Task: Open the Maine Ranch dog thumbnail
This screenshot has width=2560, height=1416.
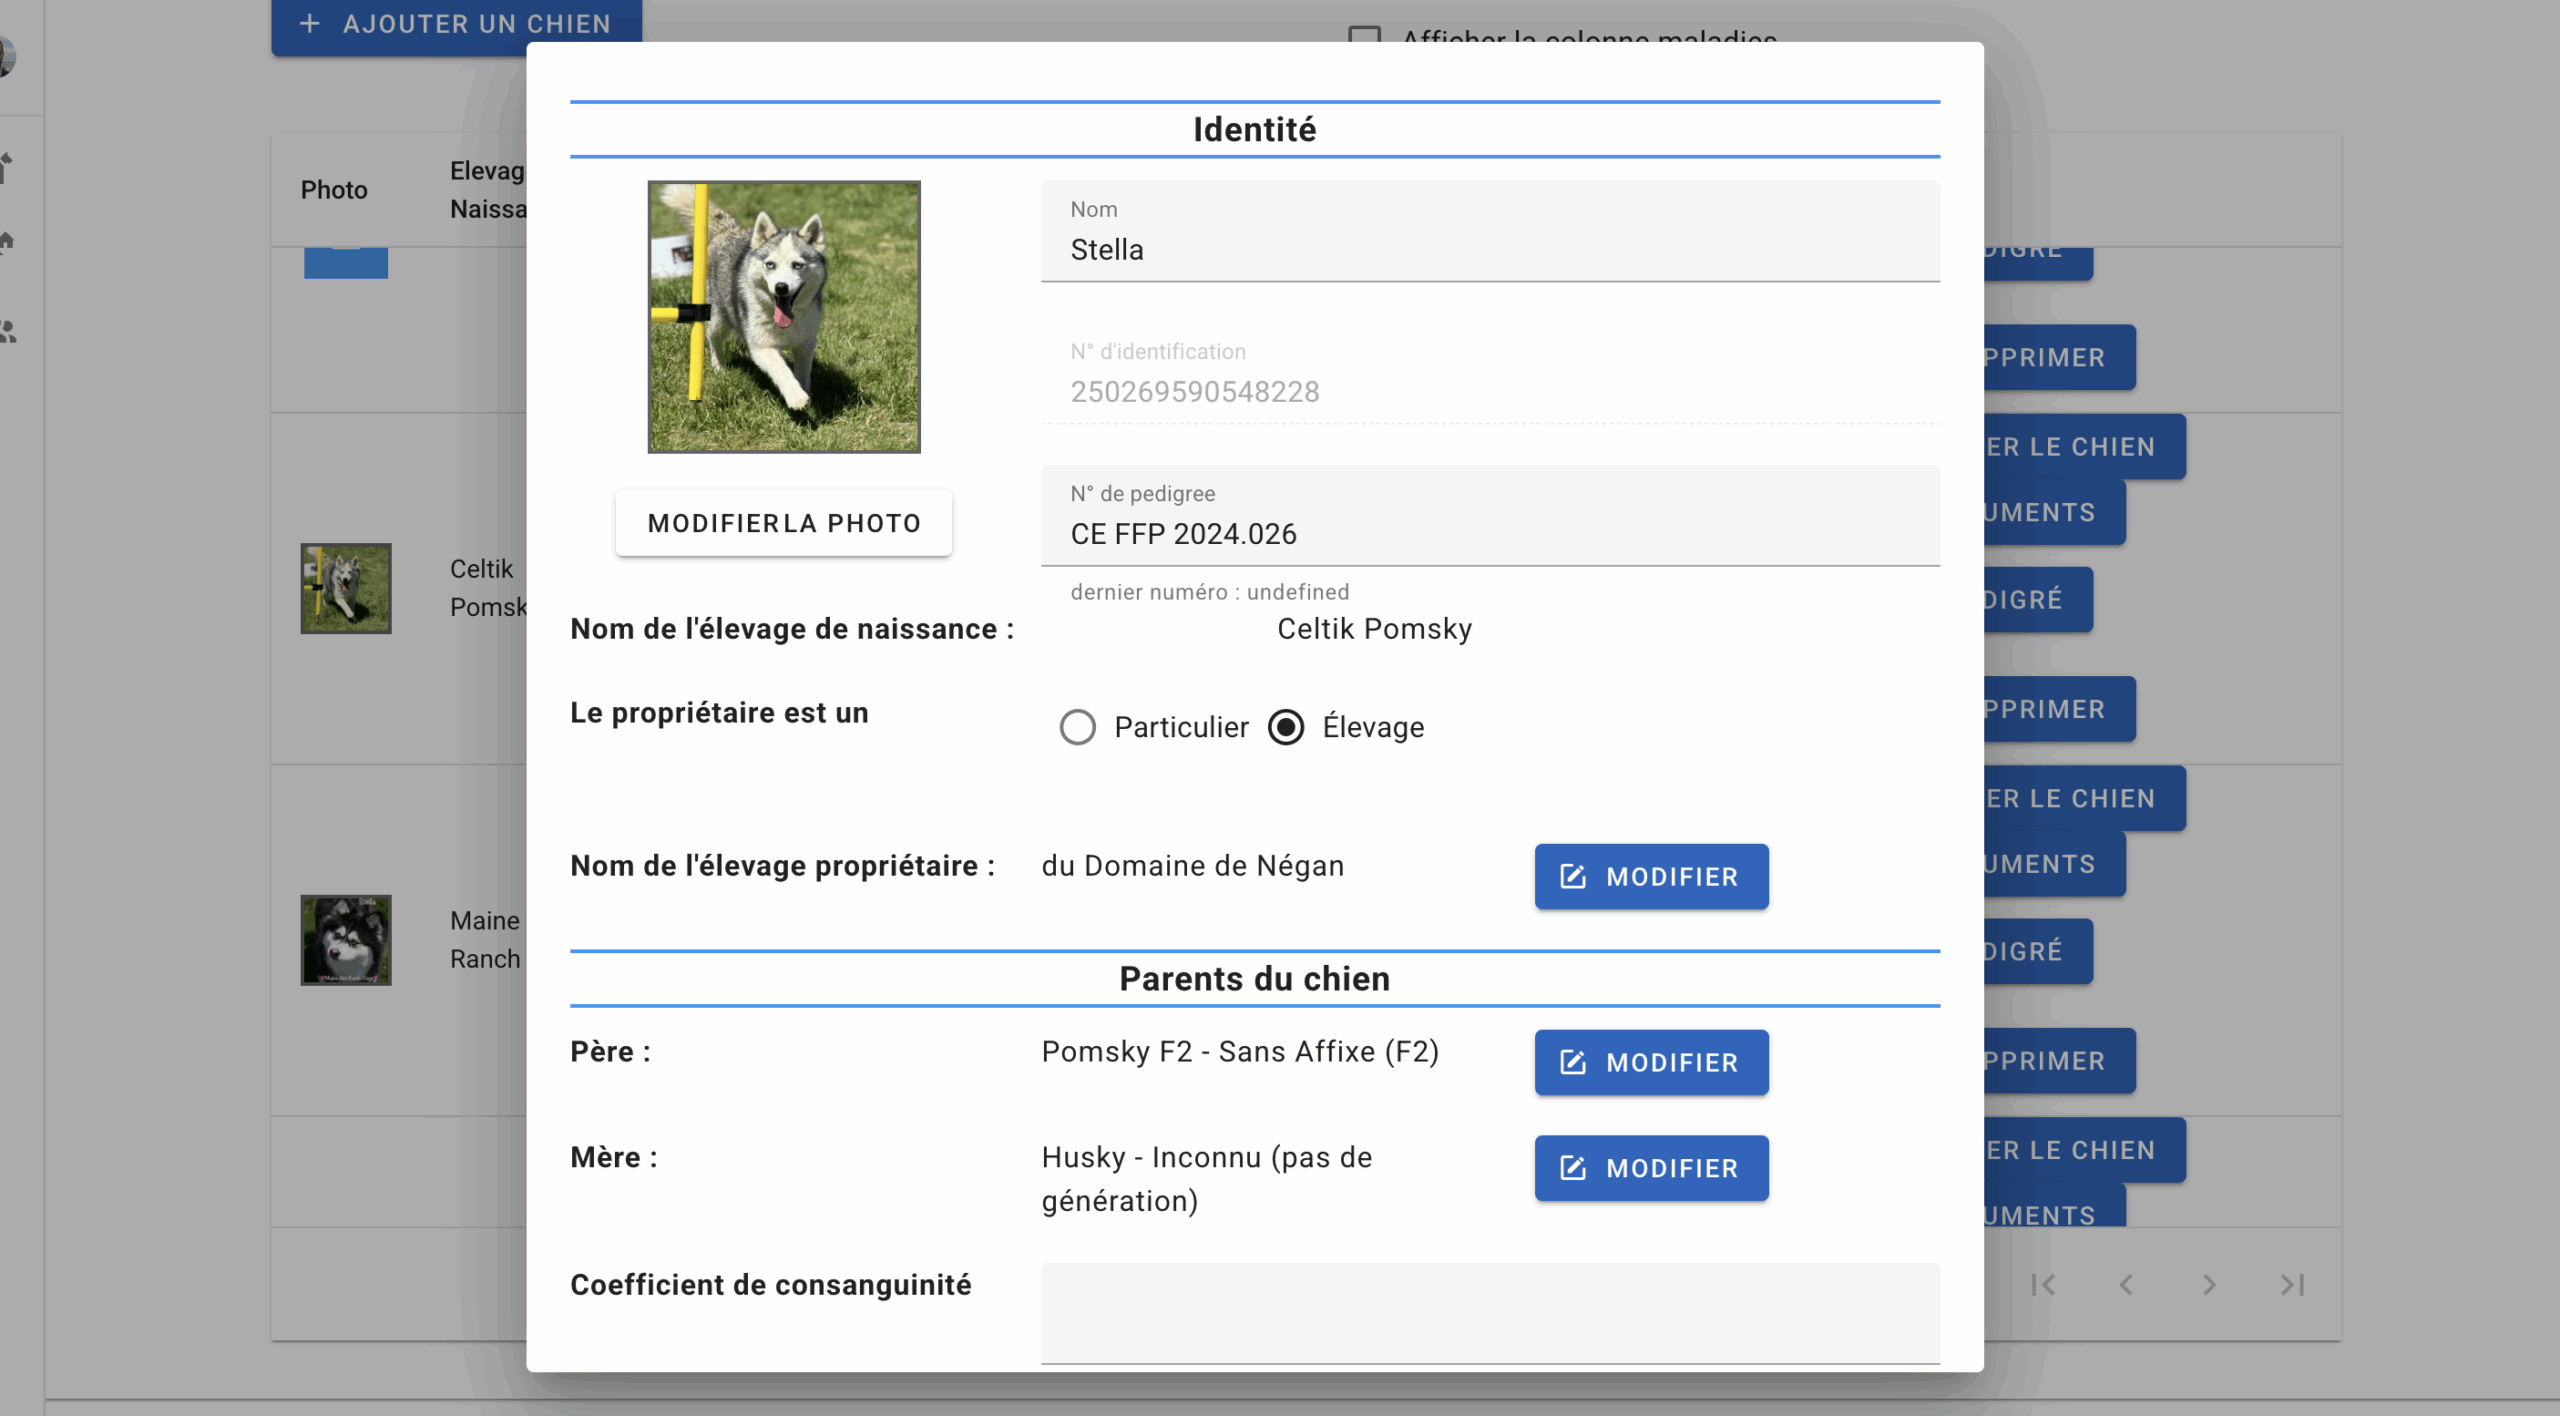Action: (x=346, y=940)
